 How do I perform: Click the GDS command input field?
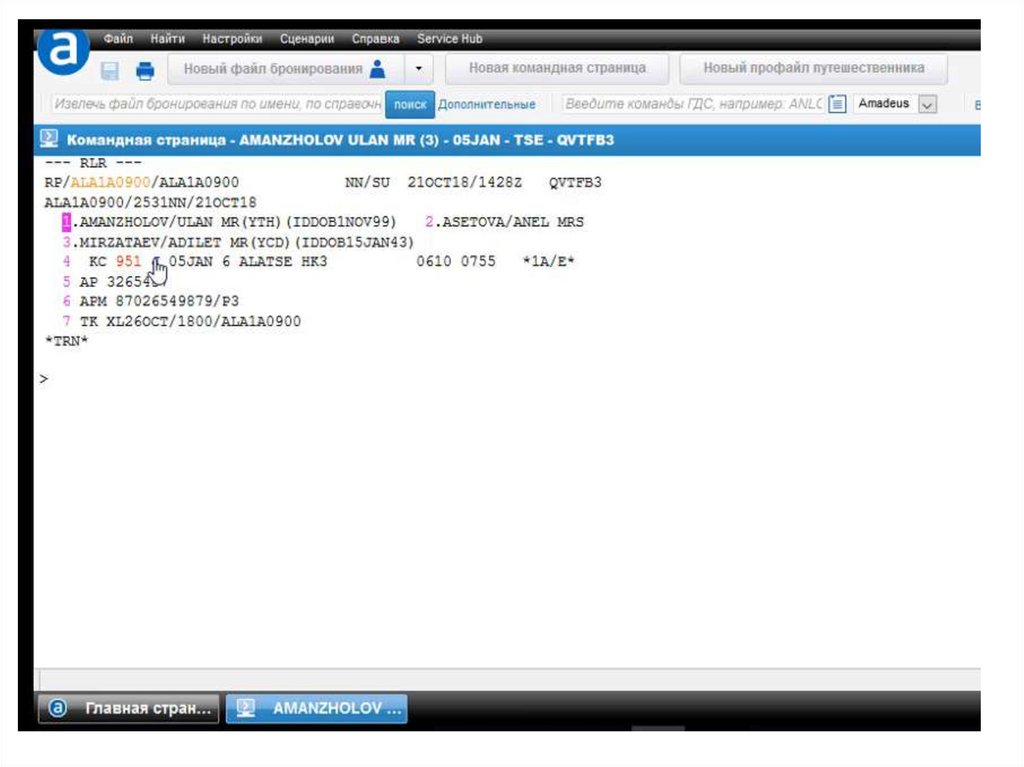click(694, 104)
